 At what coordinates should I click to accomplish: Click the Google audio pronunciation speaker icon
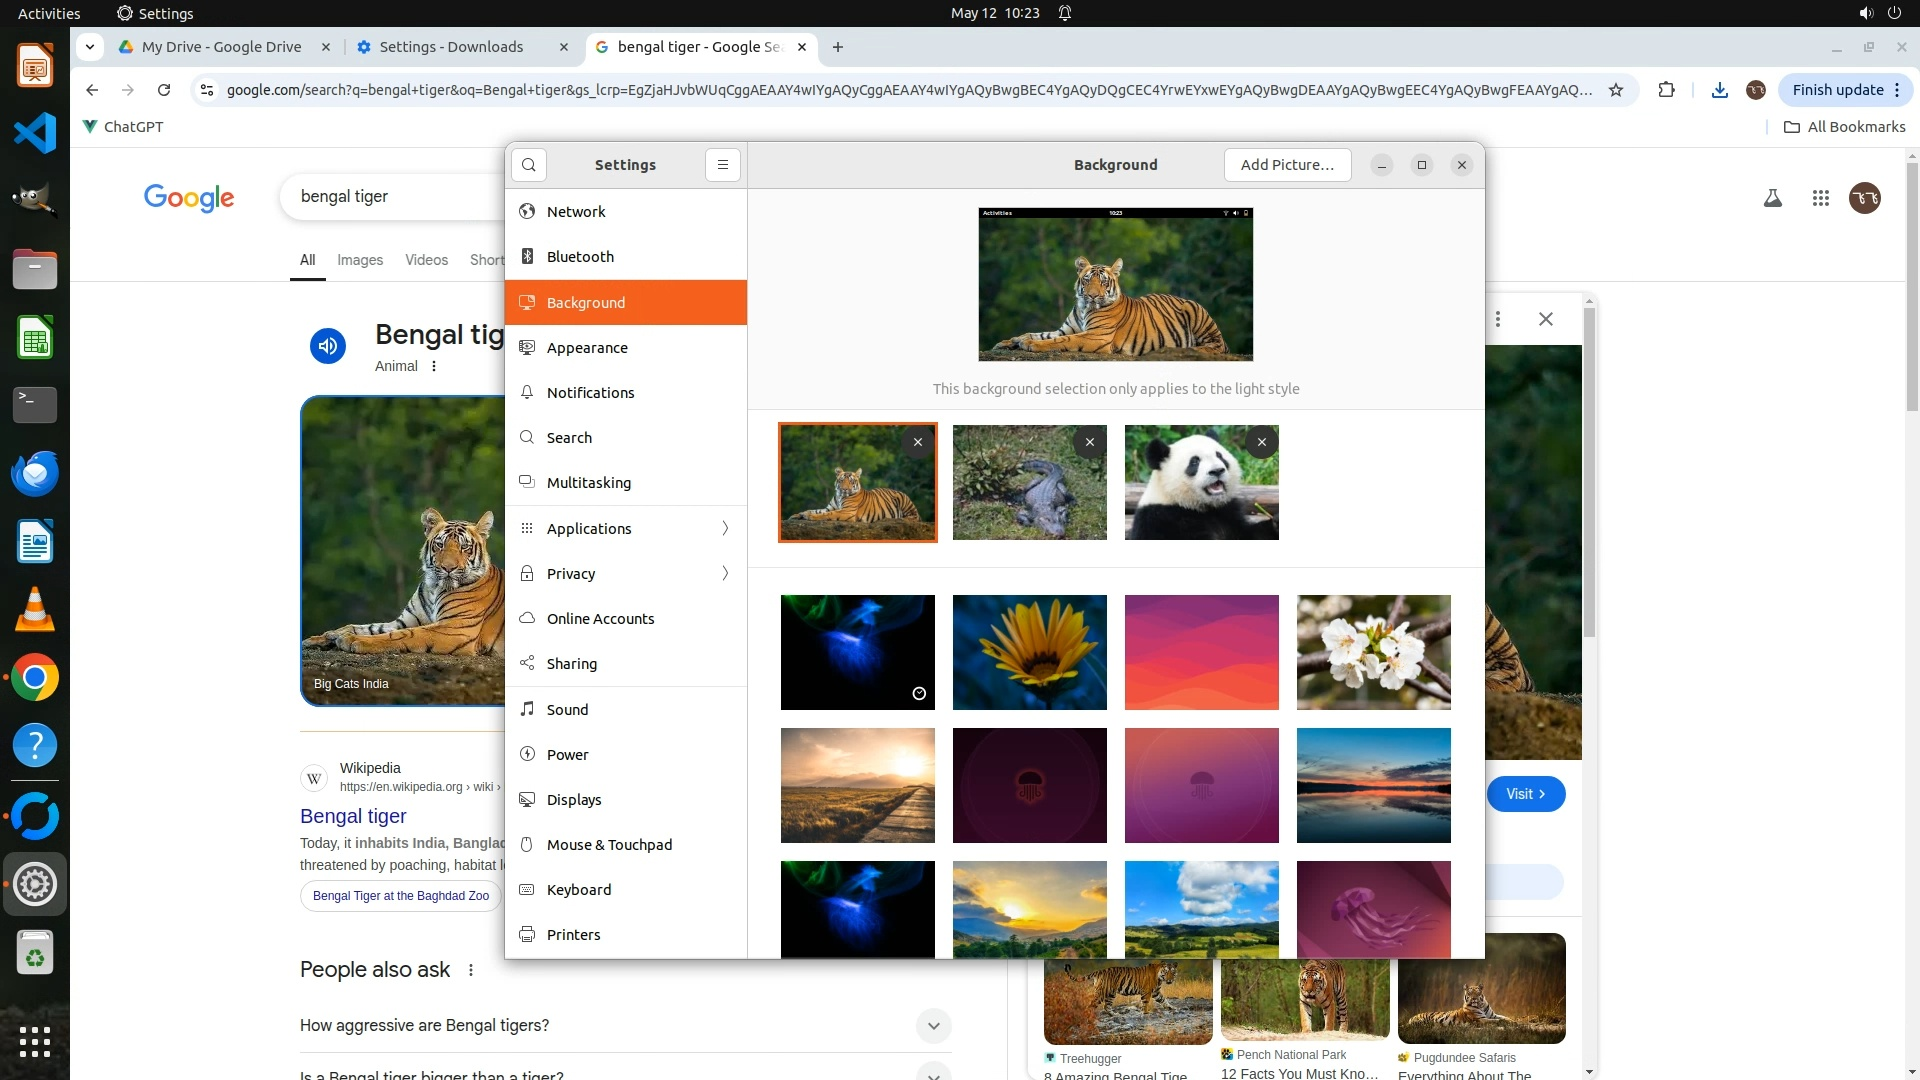point(328,346)
